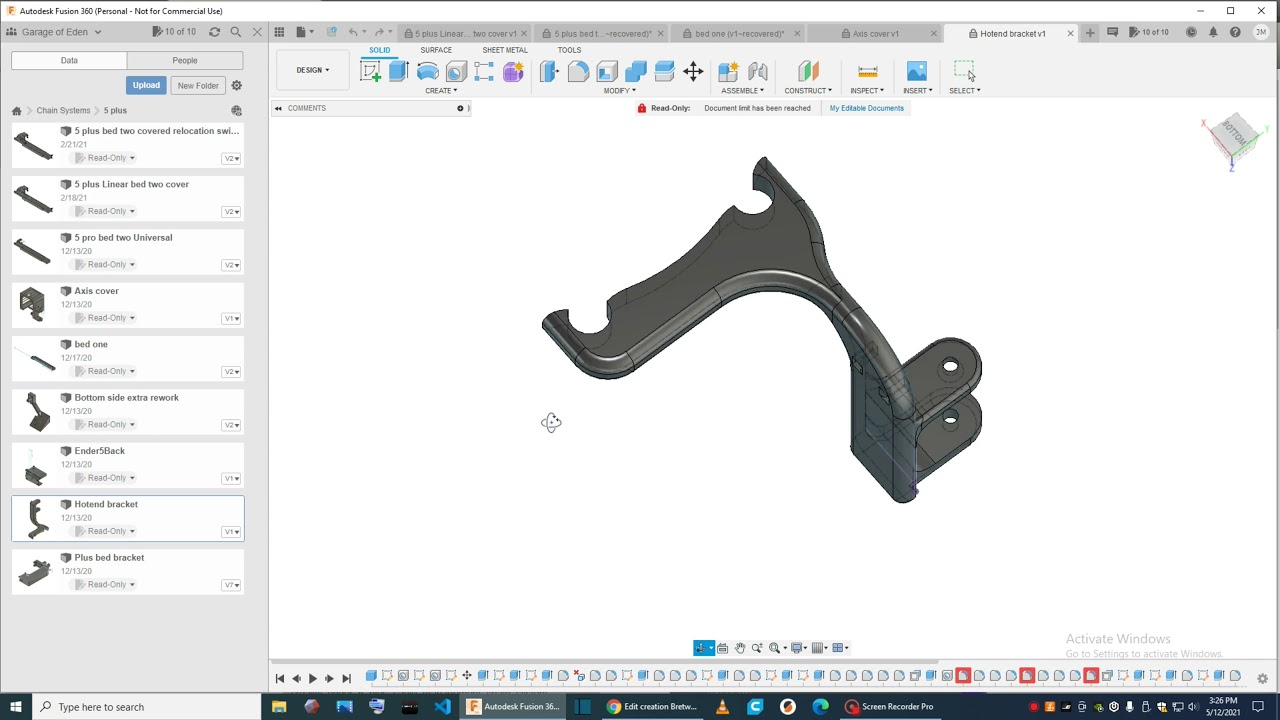Viewport: 1280px width, 720px height.
Task: Click the data panel settings gear
Action: pos(237,85)
